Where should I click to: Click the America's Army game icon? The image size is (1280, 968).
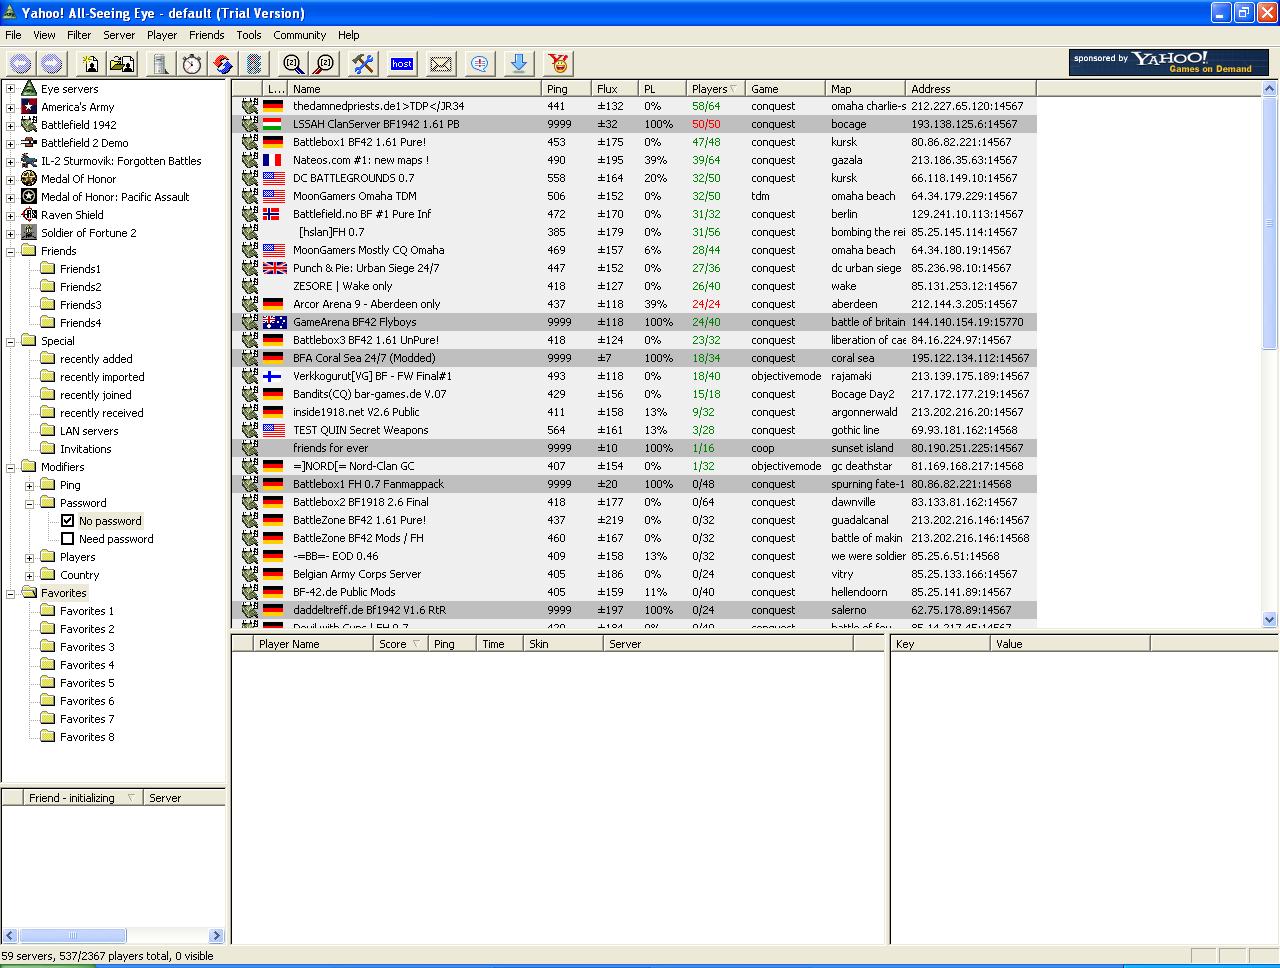tap(29, 107)
